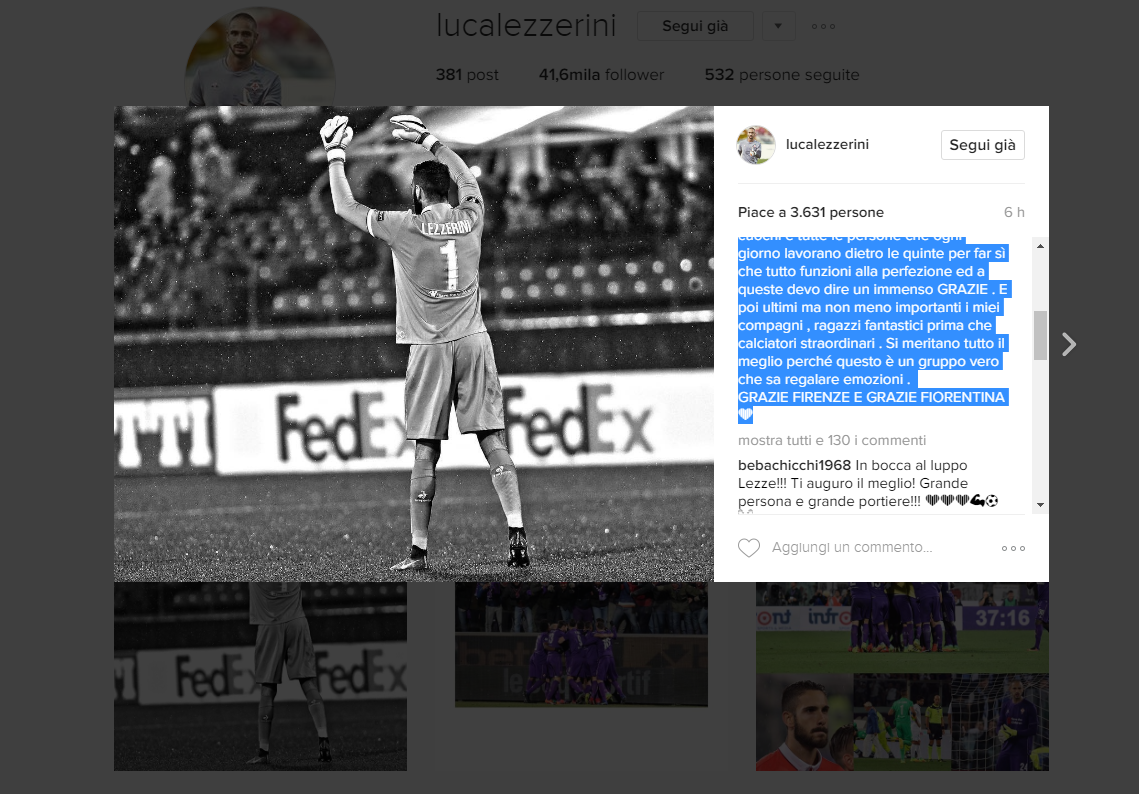The image size is (1139, 799).
Task: Open post options three-dot menu
Action: point(1013,548)
